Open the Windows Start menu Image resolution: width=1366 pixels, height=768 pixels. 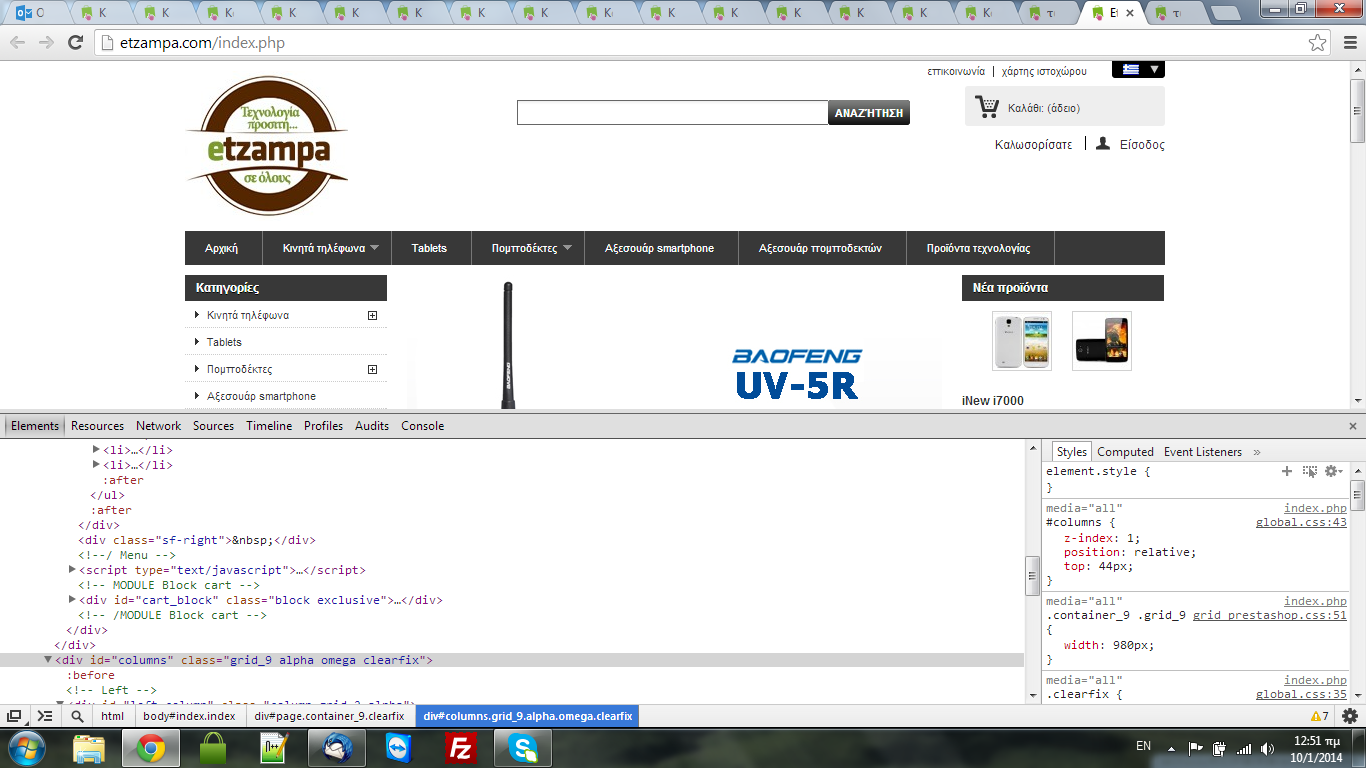click(26, 748)
